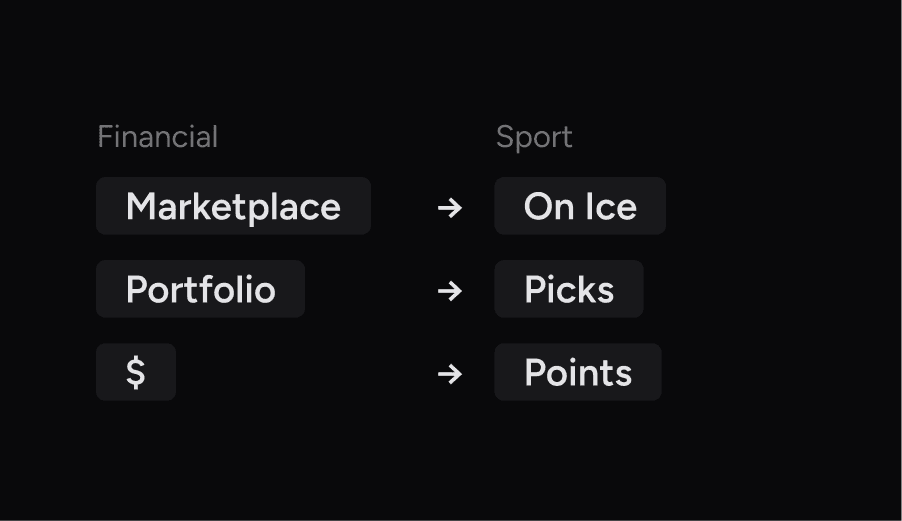The image size is (902, 521).
Task: Click the arrow next to Marketplace
Action: click(x=450, y=207)
